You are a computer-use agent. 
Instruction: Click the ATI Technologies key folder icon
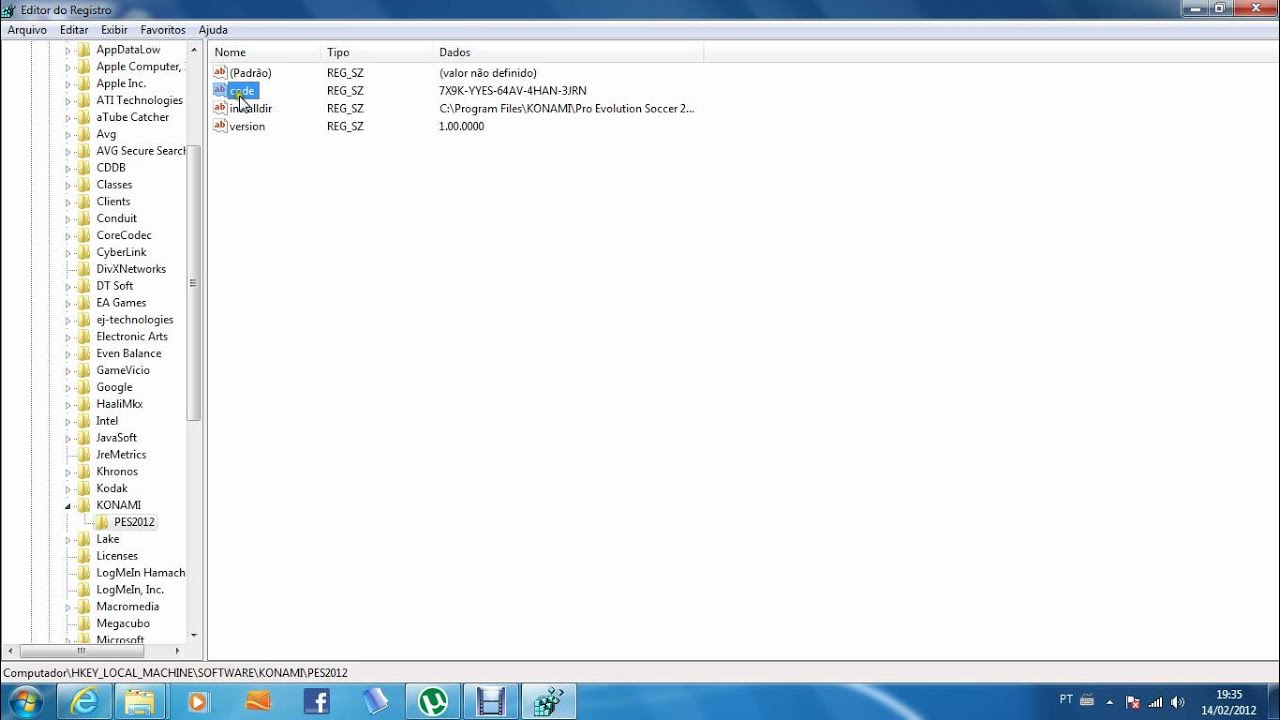[x=84, y=101]
